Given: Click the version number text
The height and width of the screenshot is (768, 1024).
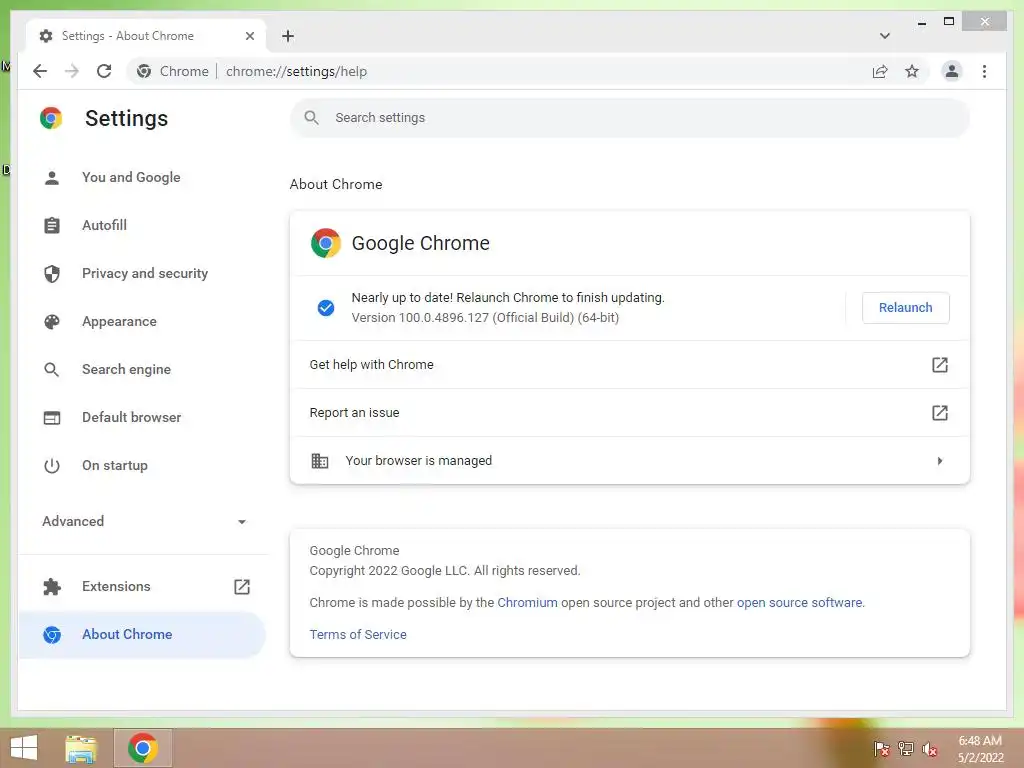Looking at the screenshot, I should tap(485, 317).
